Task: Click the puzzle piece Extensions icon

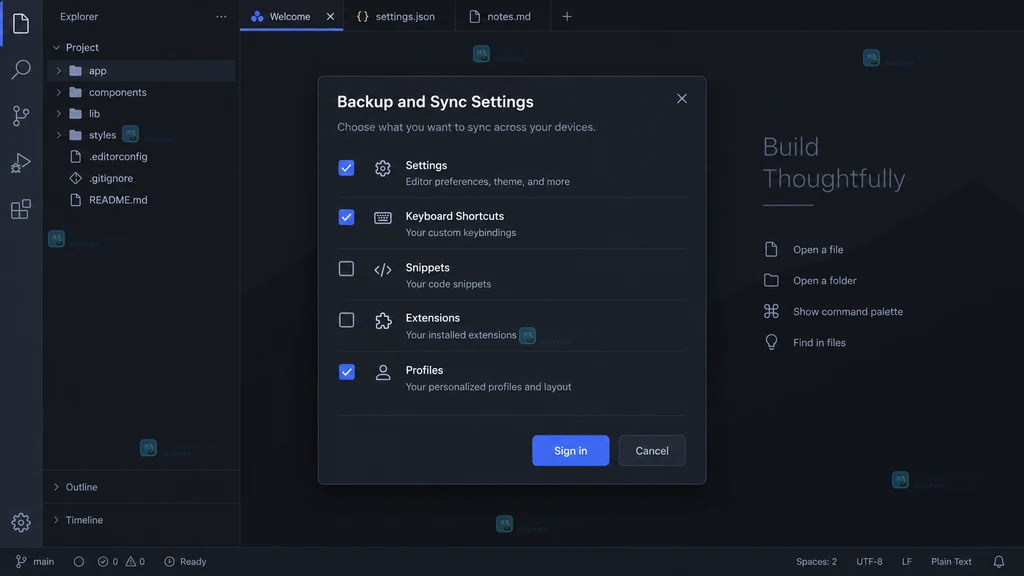Action: [x=383, y=321]
